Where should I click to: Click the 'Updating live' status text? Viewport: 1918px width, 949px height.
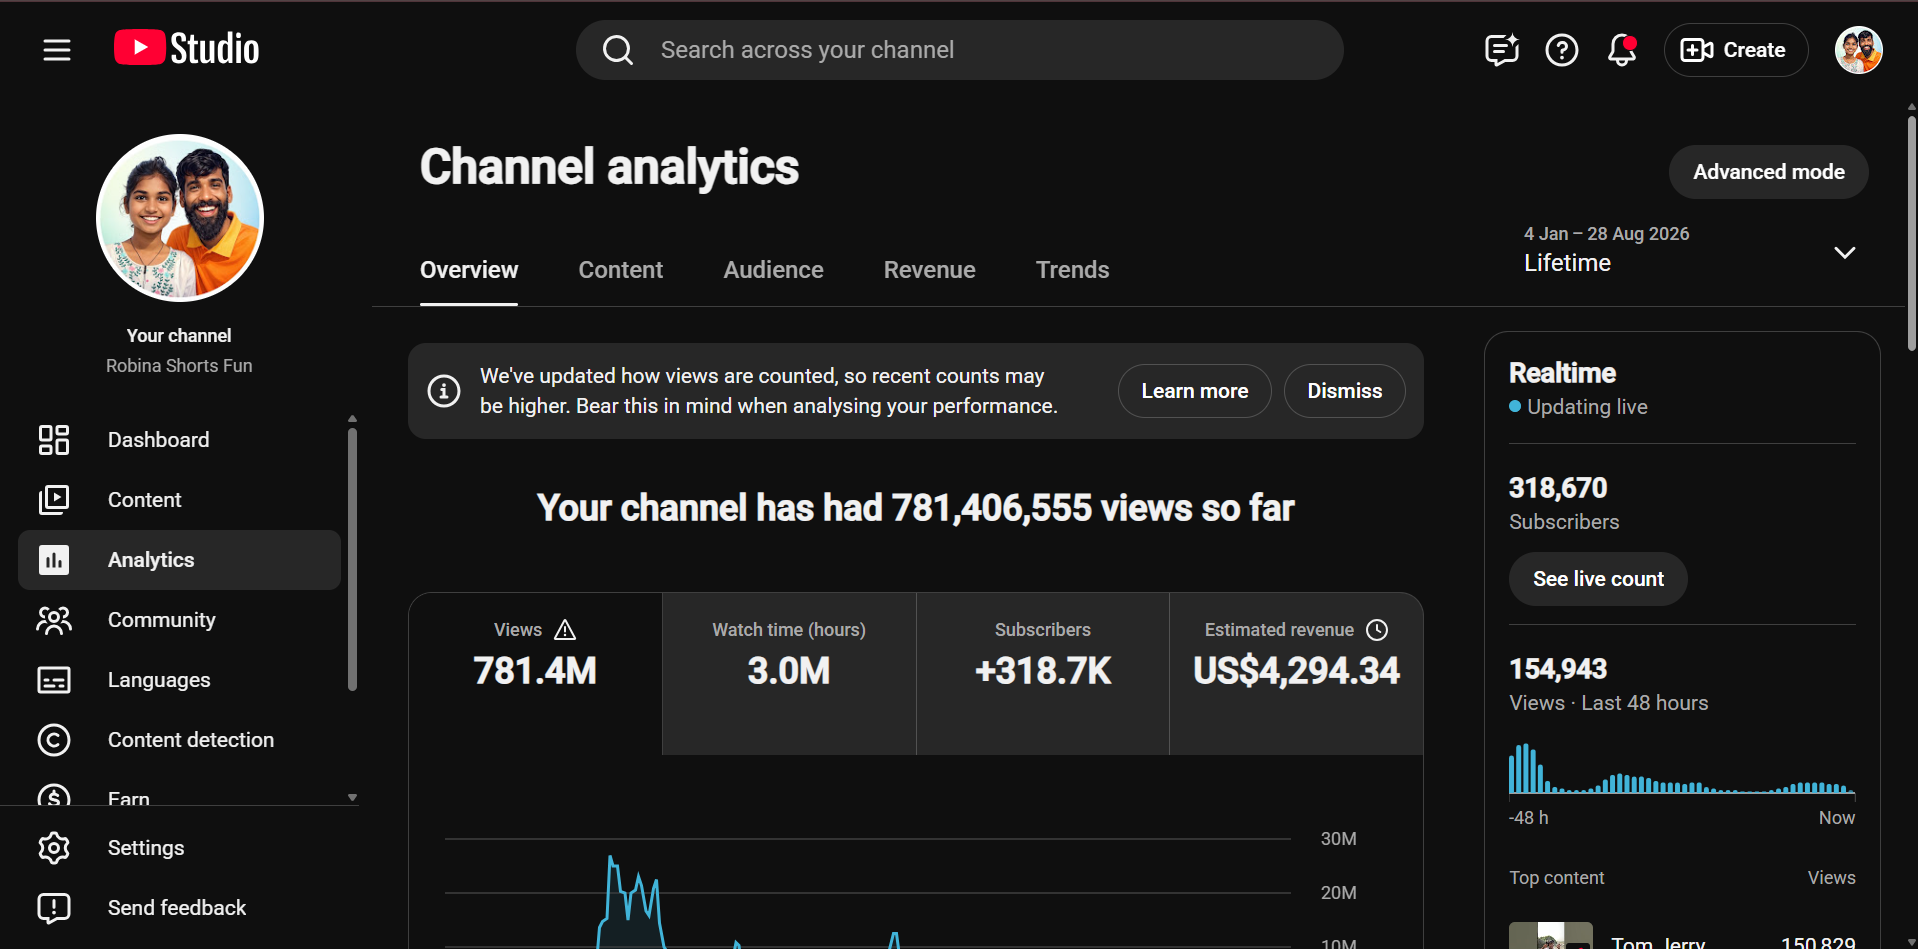(1587, 407)
